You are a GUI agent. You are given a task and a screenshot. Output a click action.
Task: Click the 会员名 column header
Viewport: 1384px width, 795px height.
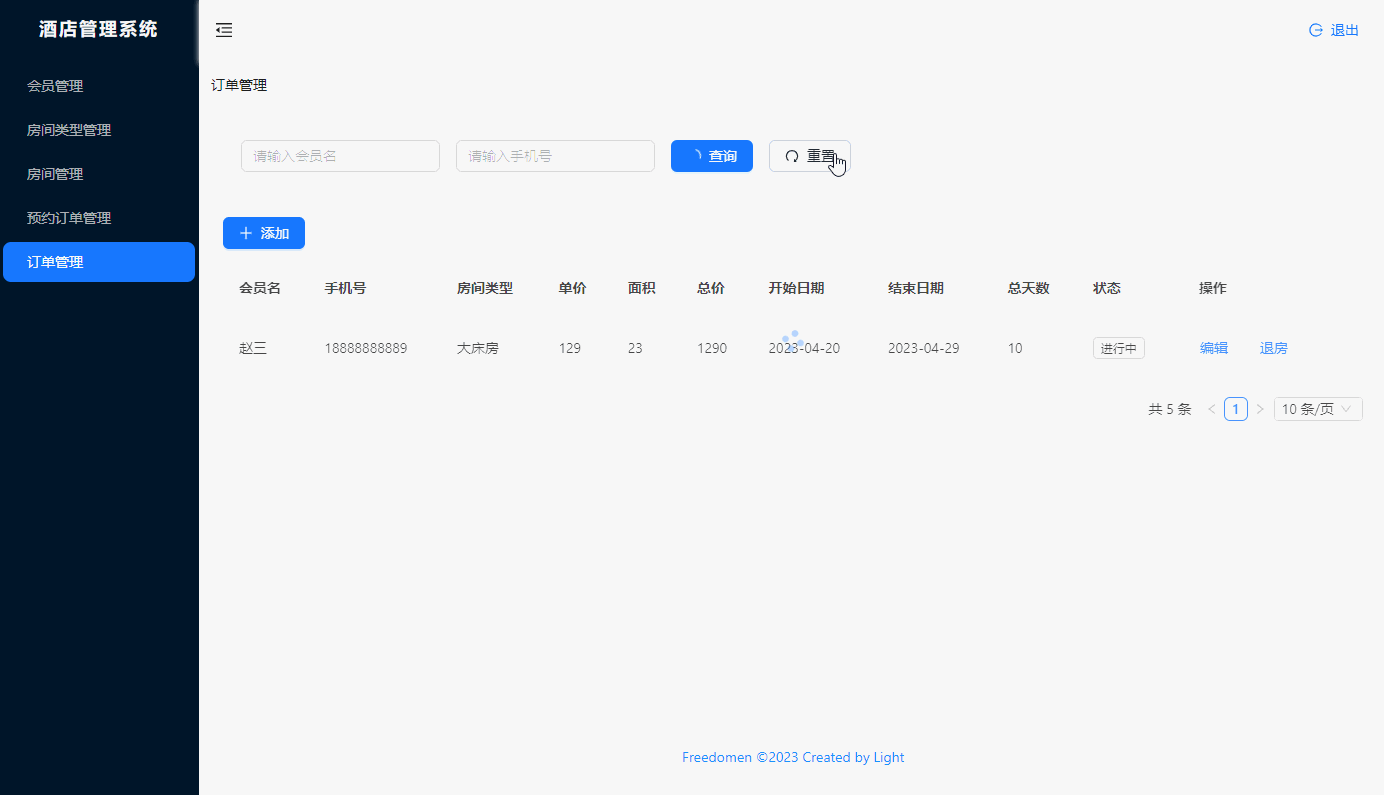pyautogui.click(x=260, y=288)
